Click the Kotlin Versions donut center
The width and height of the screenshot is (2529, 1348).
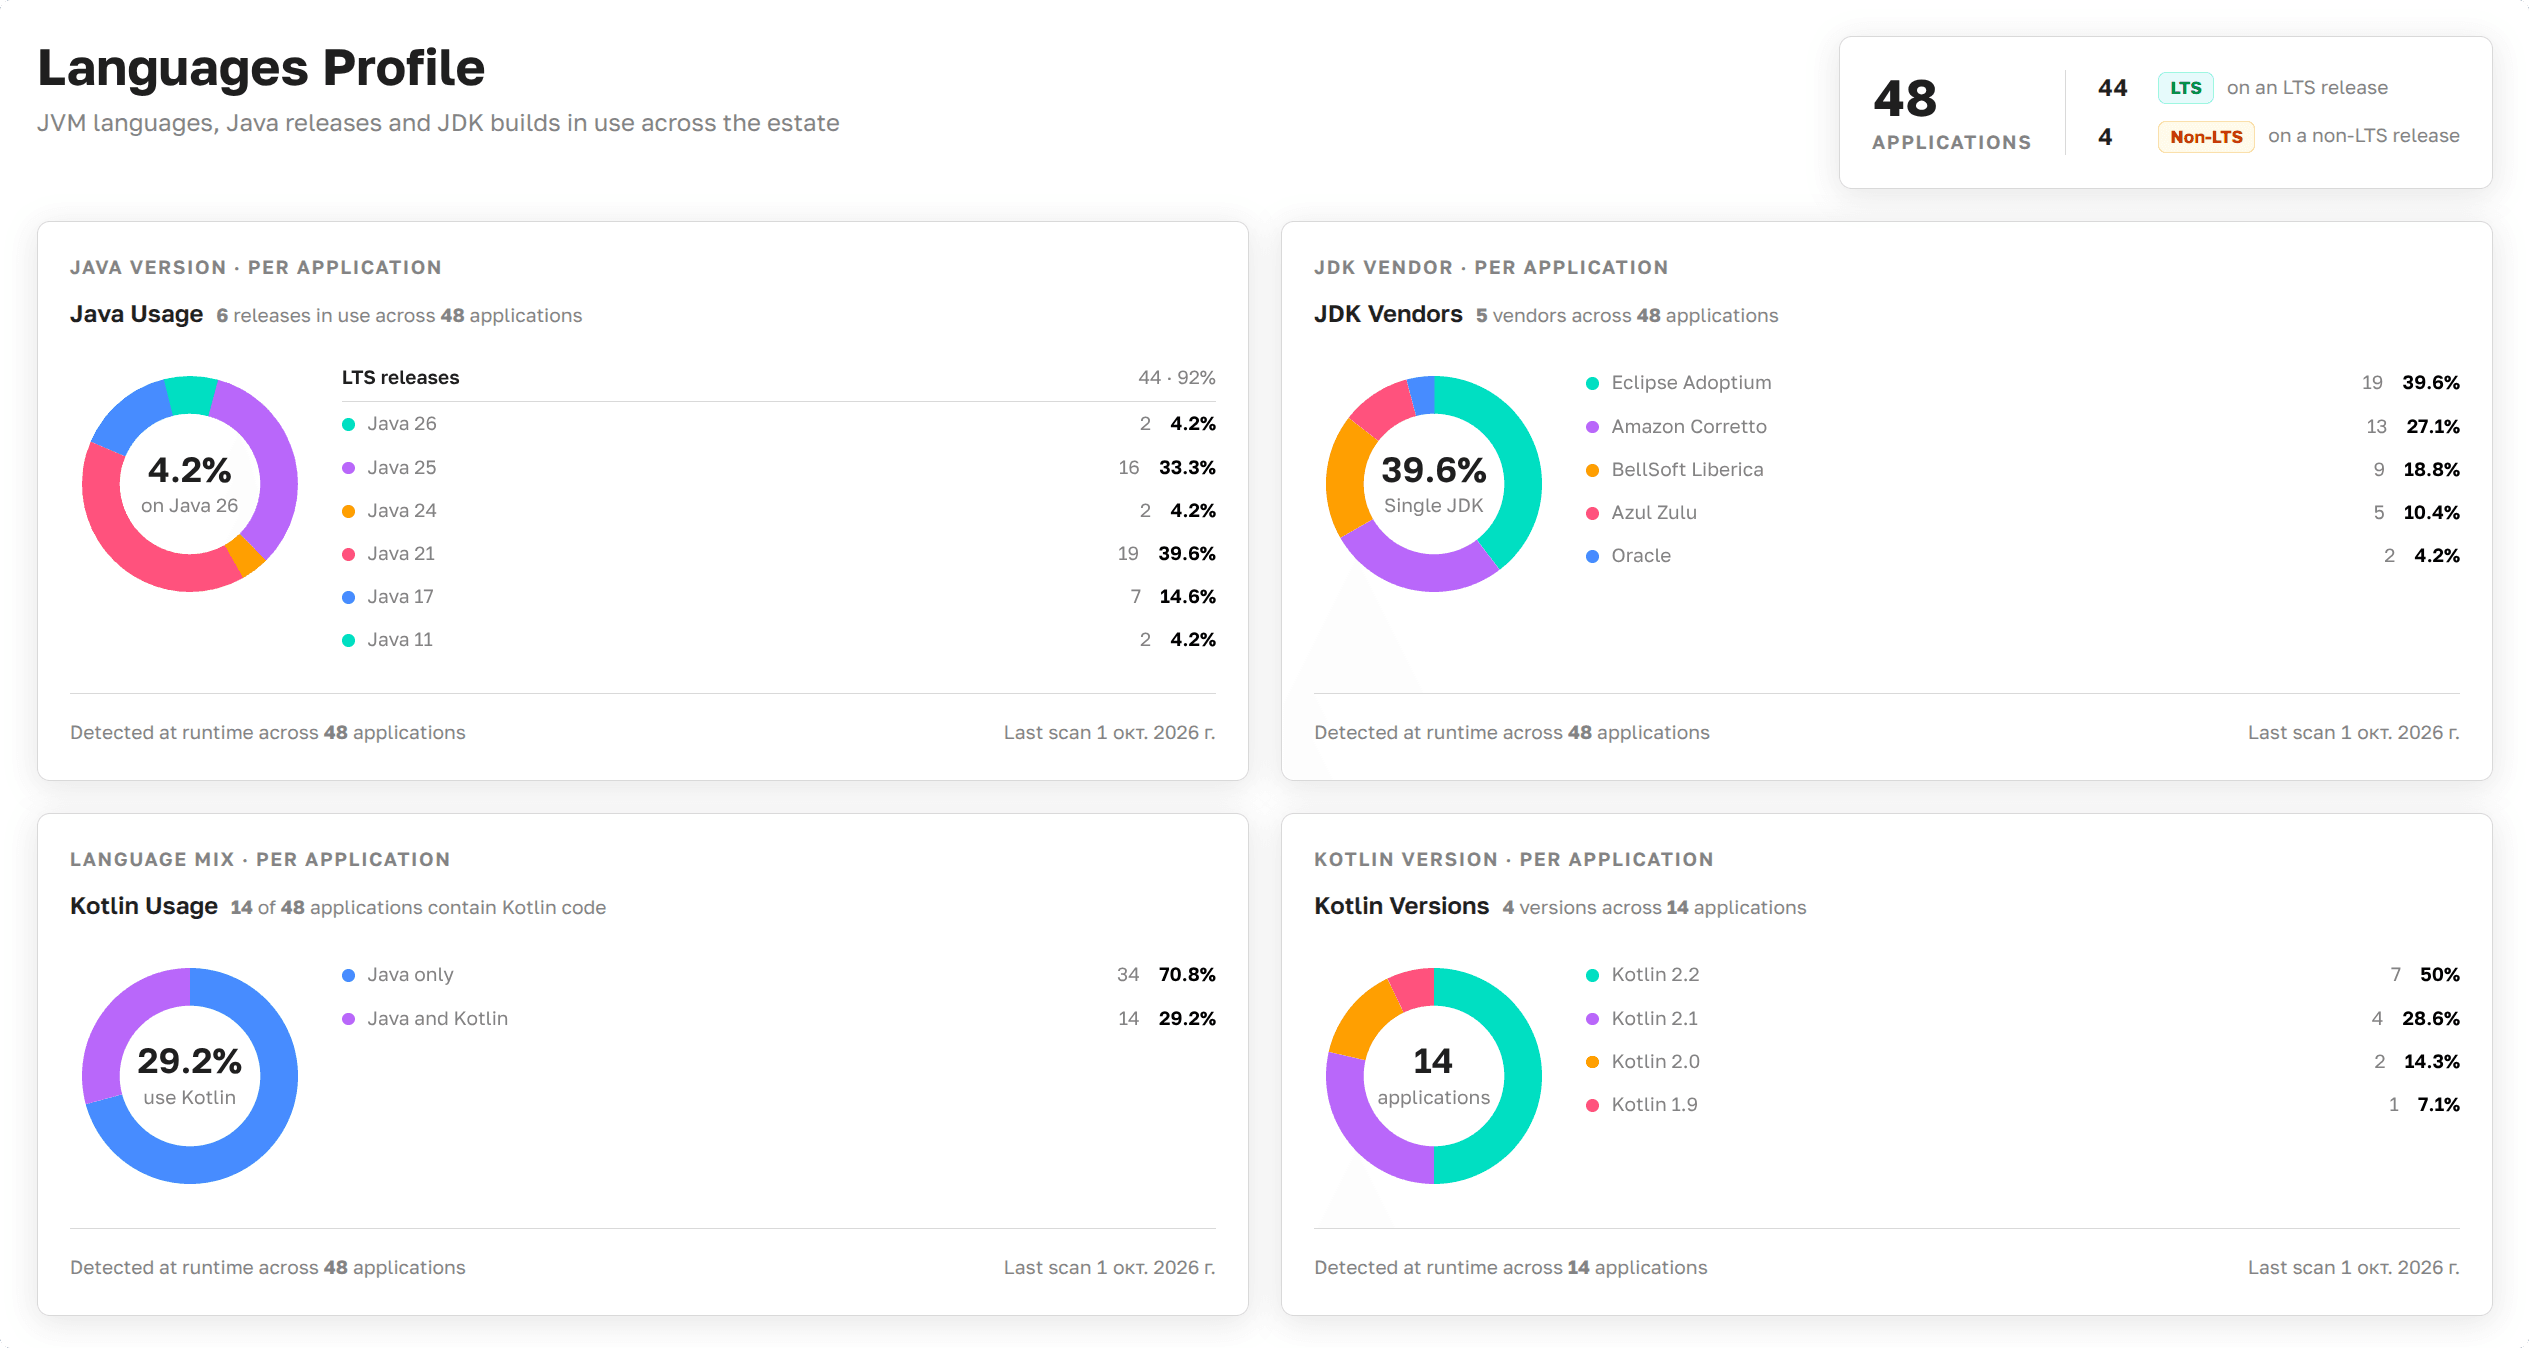click(1433, 1076)
